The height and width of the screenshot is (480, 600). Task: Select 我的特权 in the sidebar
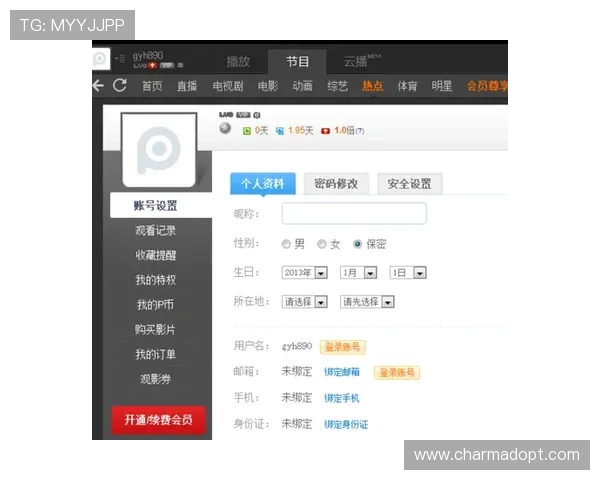pyautogui.click(x=155, y=280)
